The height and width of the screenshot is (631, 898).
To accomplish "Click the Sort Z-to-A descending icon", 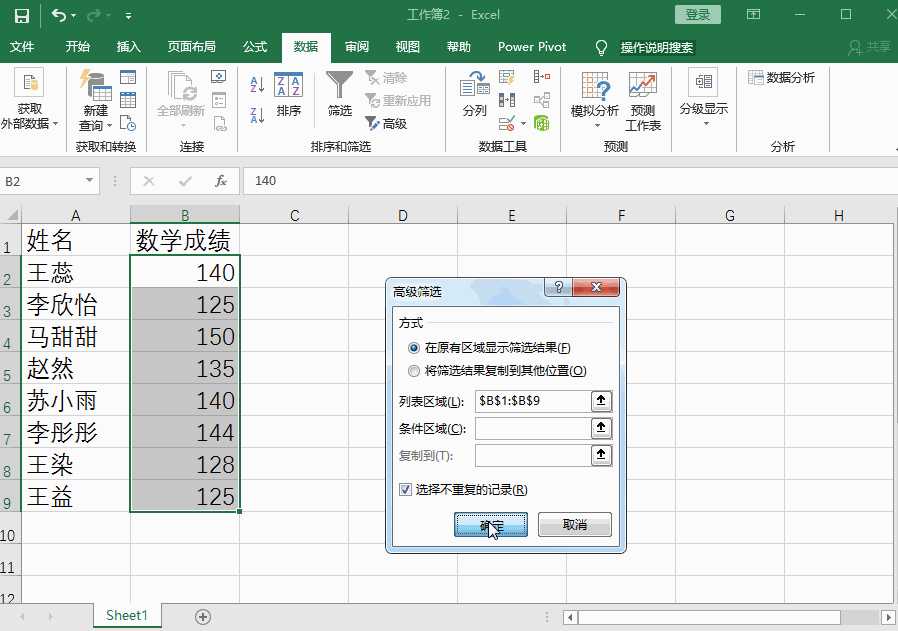I will click(257, 115).
